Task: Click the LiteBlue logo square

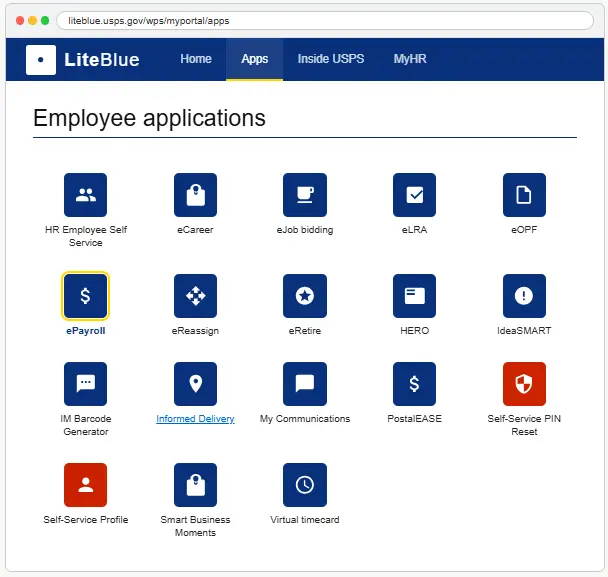Action: pyautogui.click(x=41, y=60)
